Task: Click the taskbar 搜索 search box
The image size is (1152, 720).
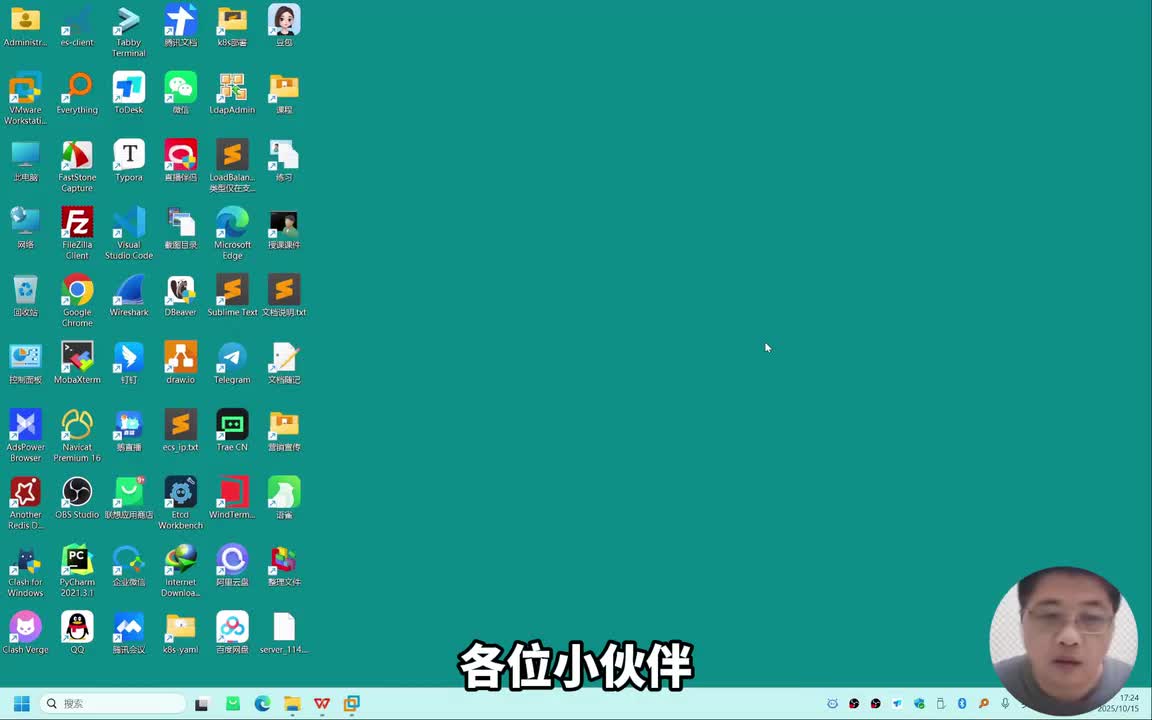Action: pyautogui.click(x=112, y=704)
